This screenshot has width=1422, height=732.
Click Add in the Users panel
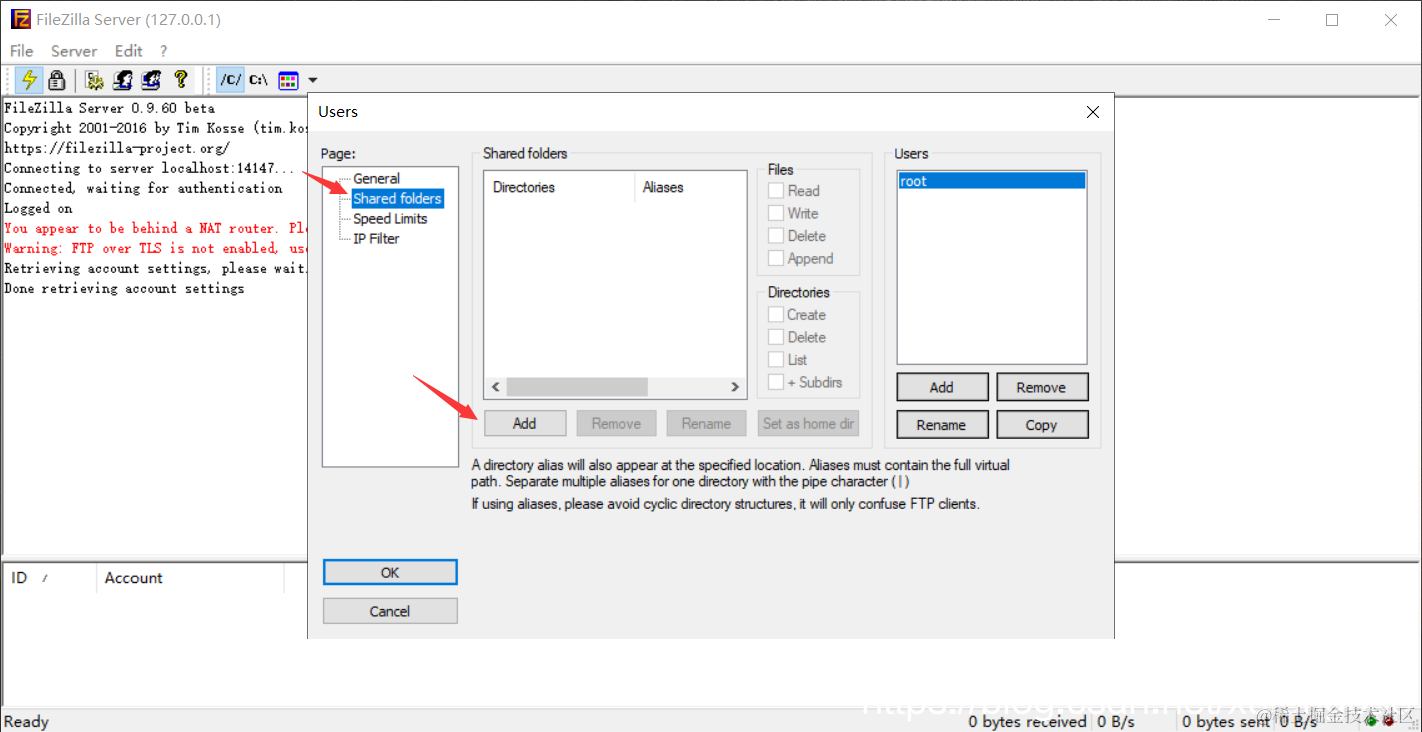(942, 387)
